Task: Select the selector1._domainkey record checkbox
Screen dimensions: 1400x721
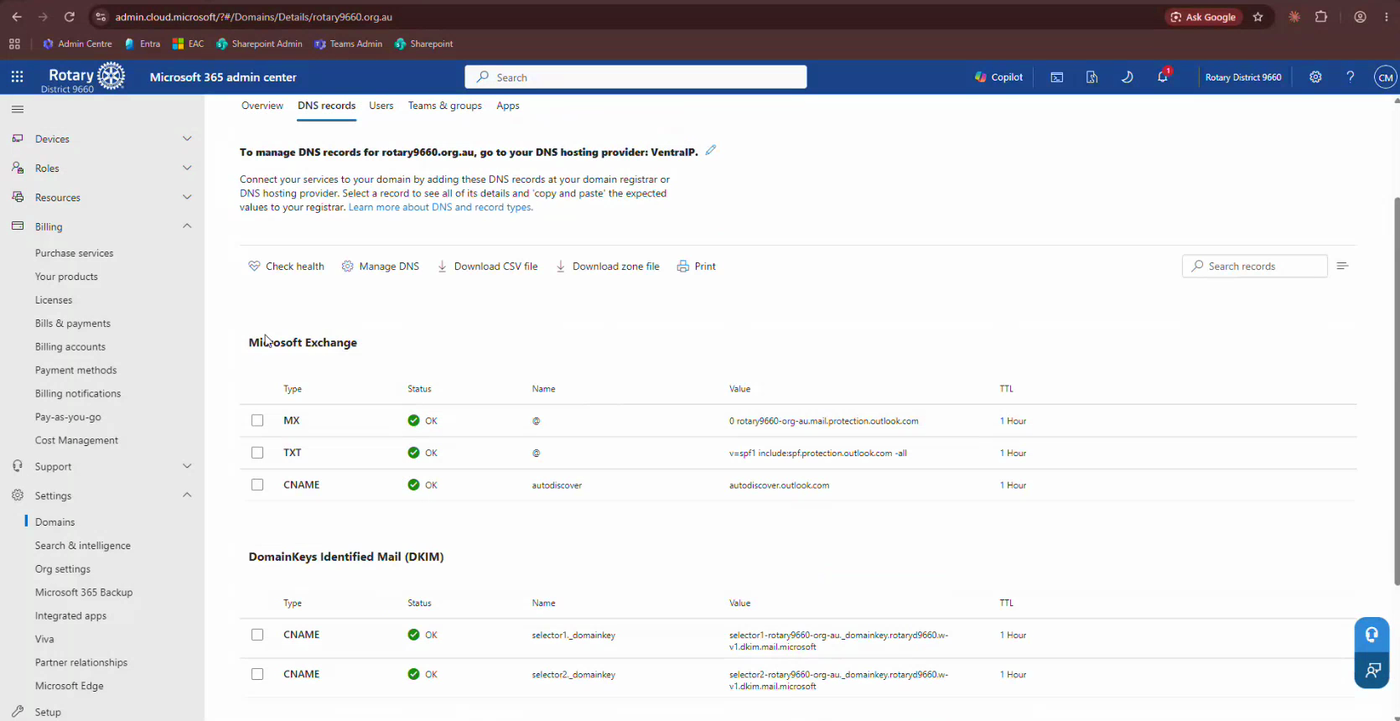Action: pos(257,635)
